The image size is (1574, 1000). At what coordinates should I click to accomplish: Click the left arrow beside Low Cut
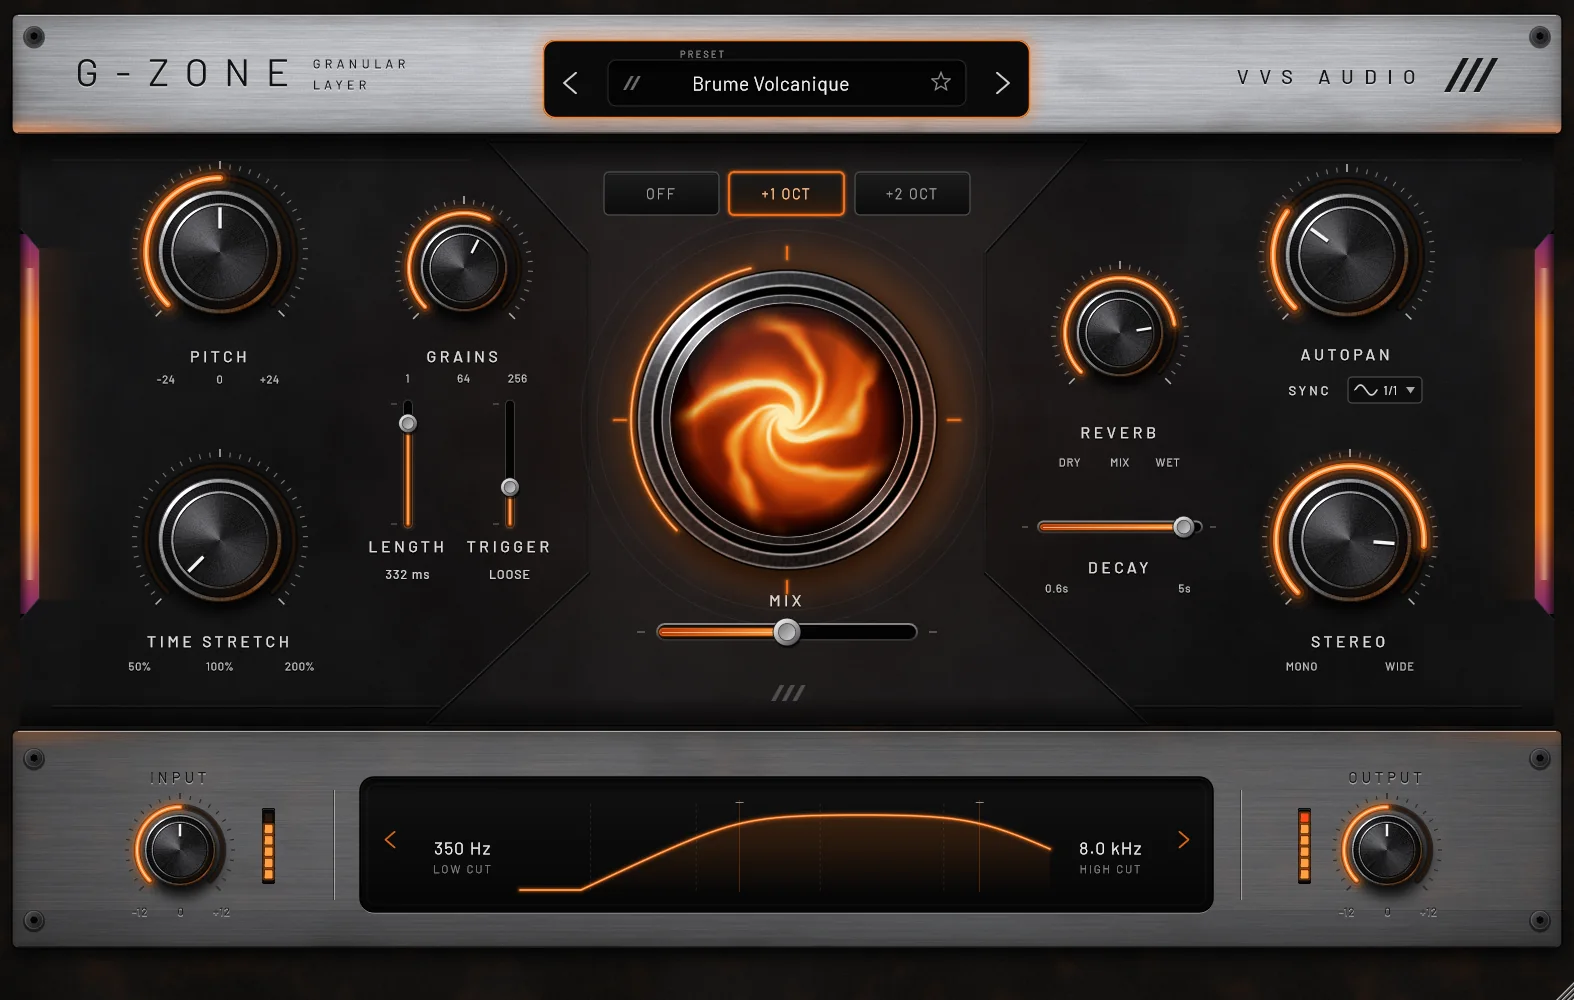pos(391,840)
